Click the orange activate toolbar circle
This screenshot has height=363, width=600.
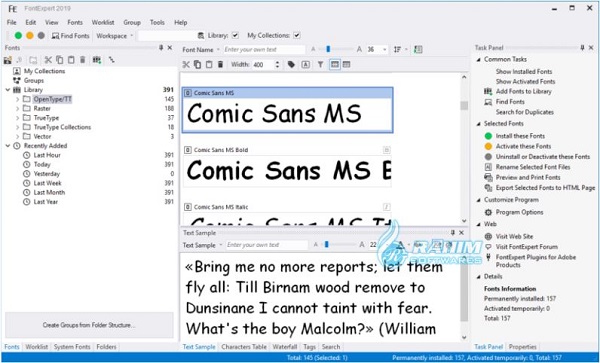29,36
